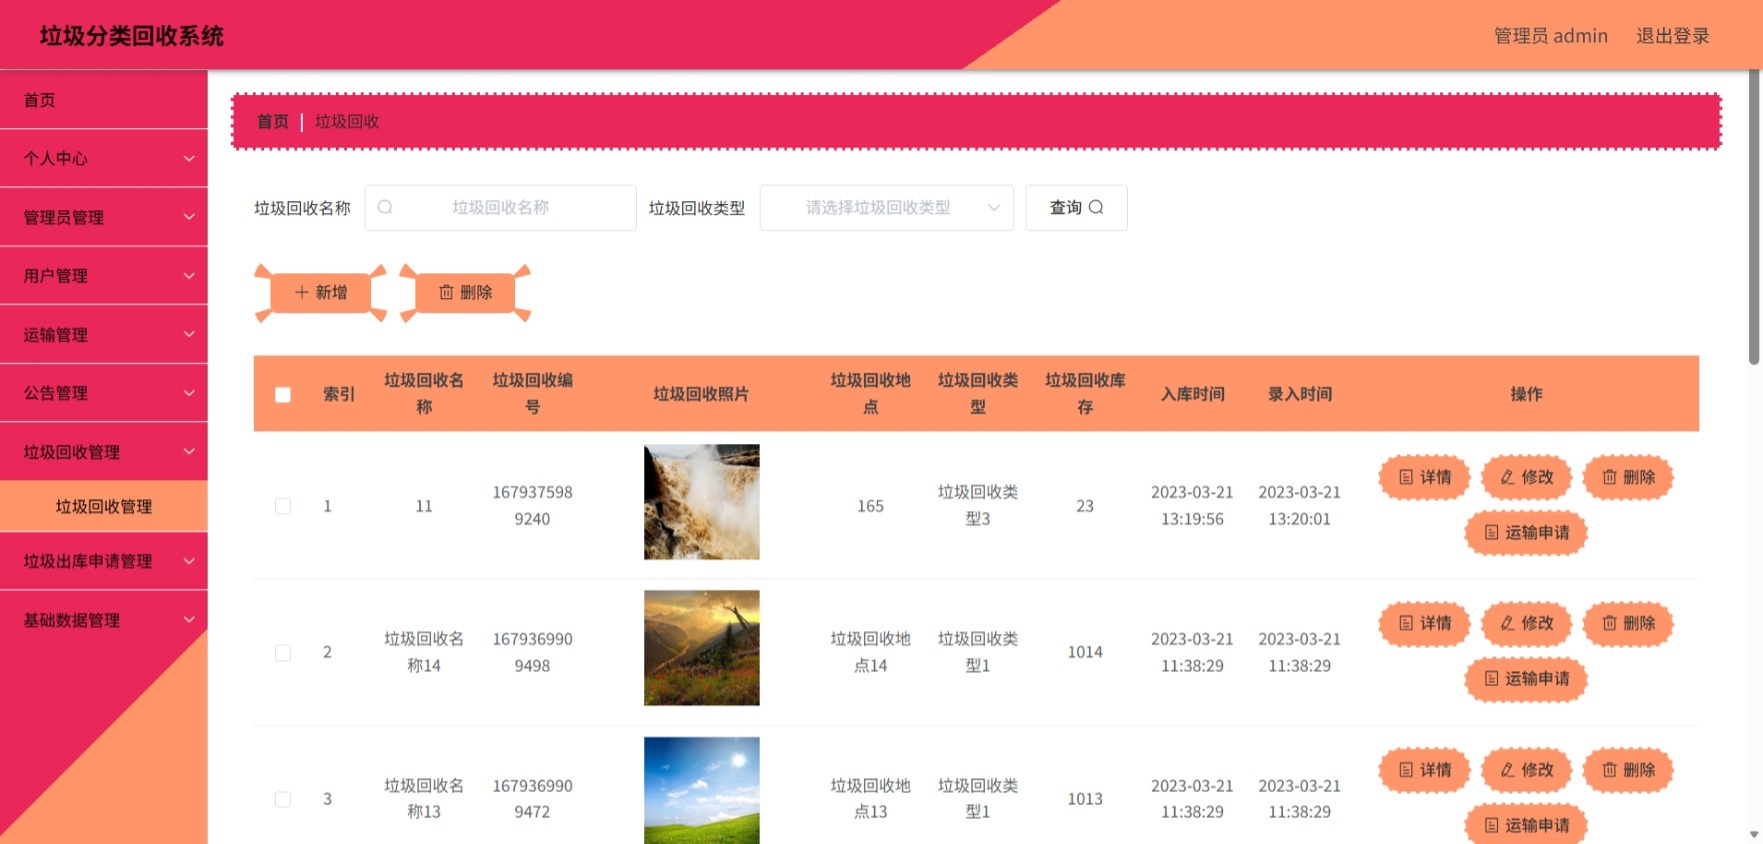The image size is (1763, 844).
Task: Click 运输申请 for row 垃圾回收名称13
Action: pos(1526,825)
